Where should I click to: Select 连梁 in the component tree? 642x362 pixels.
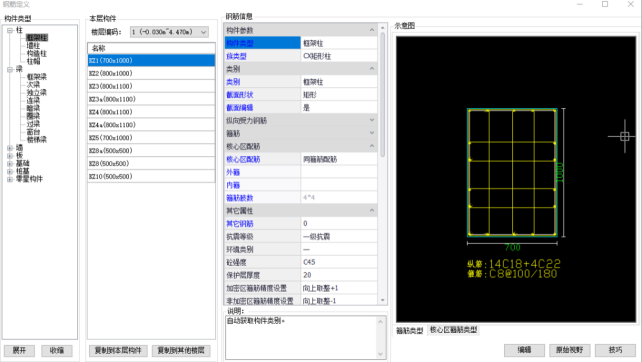[33, 100]
